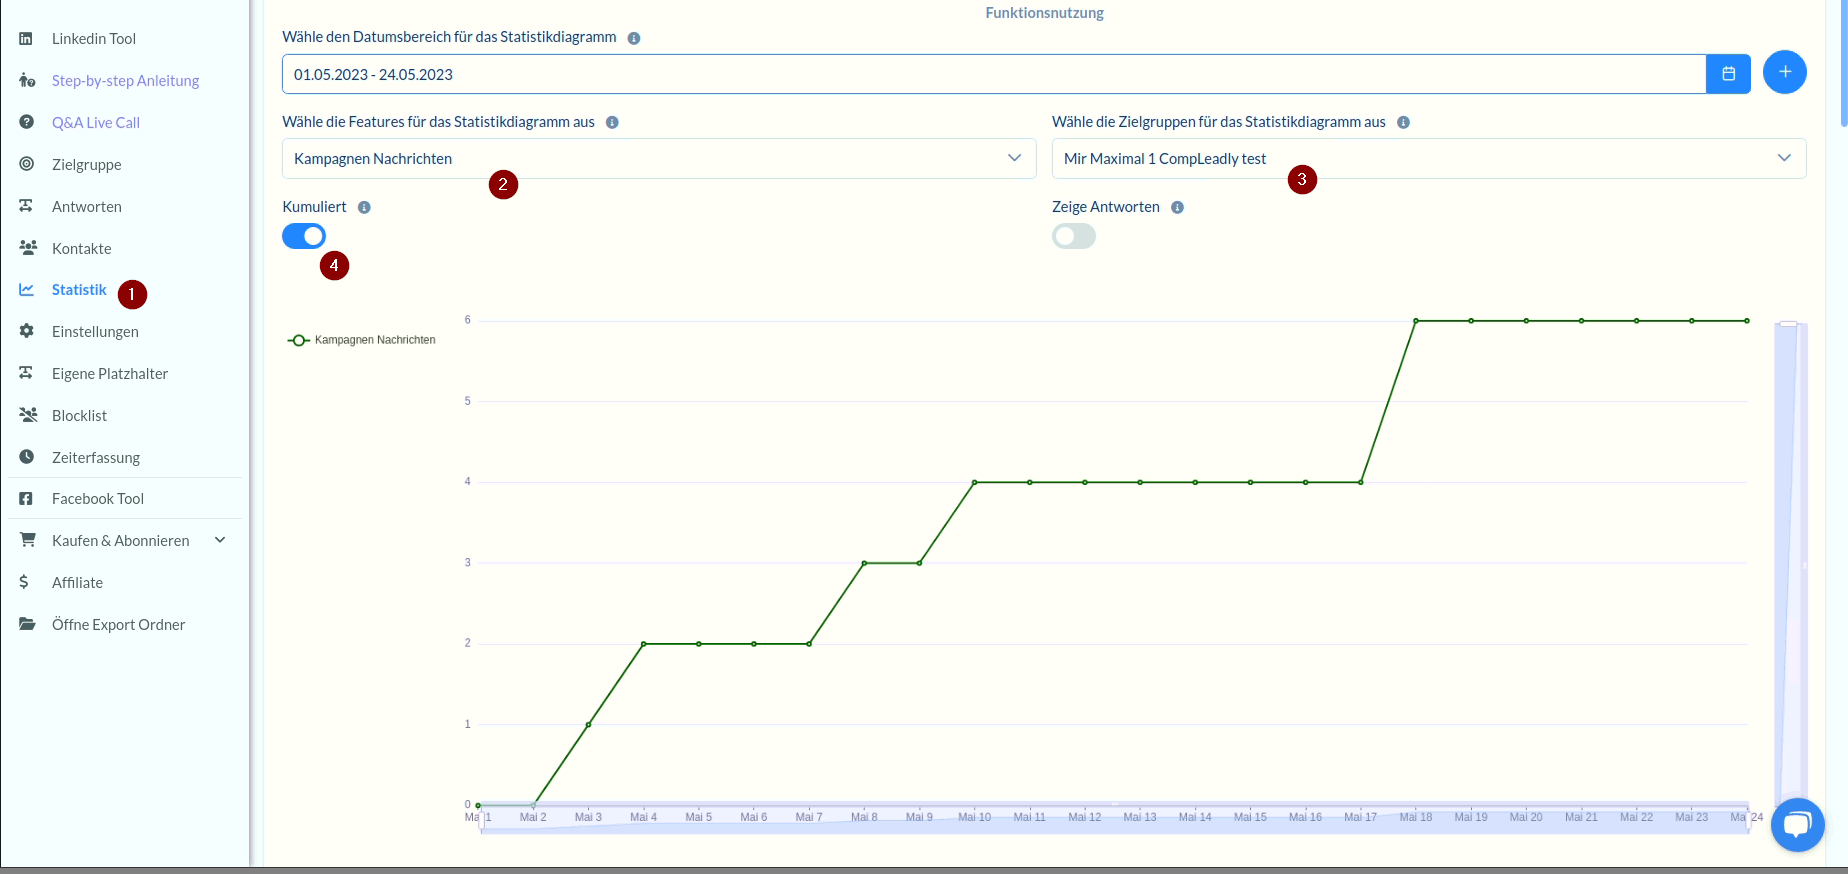Open the chat support bubble
This screenshot has height=874, width=1848.
click(1797, 825)
